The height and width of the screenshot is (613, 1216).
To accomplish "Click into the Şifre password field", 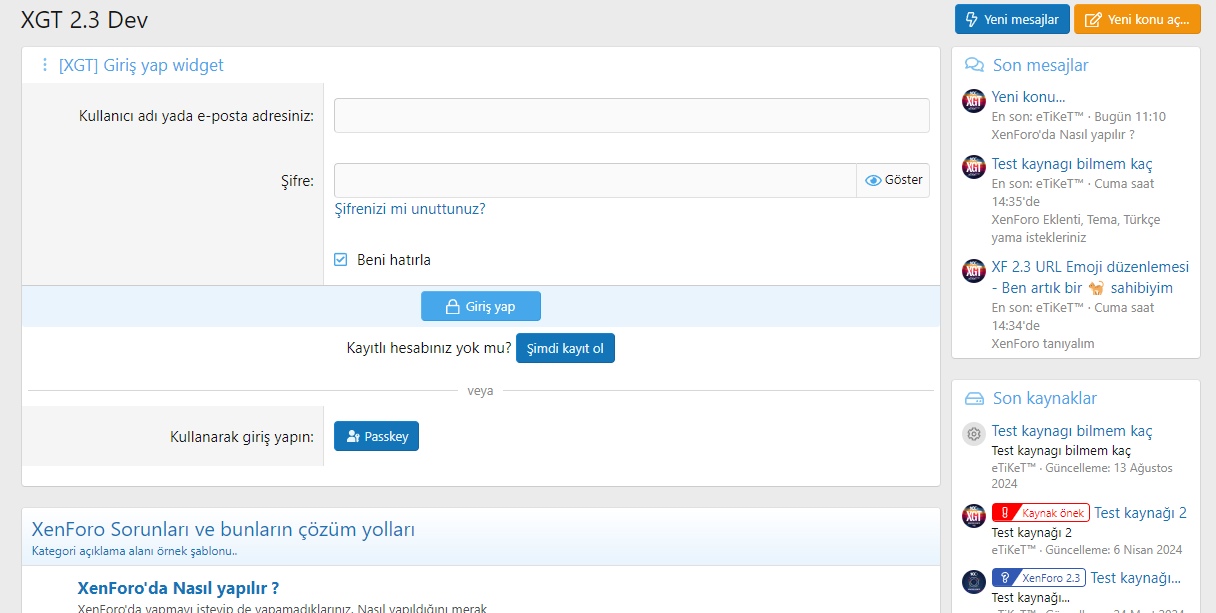I will tap(594, 180).
